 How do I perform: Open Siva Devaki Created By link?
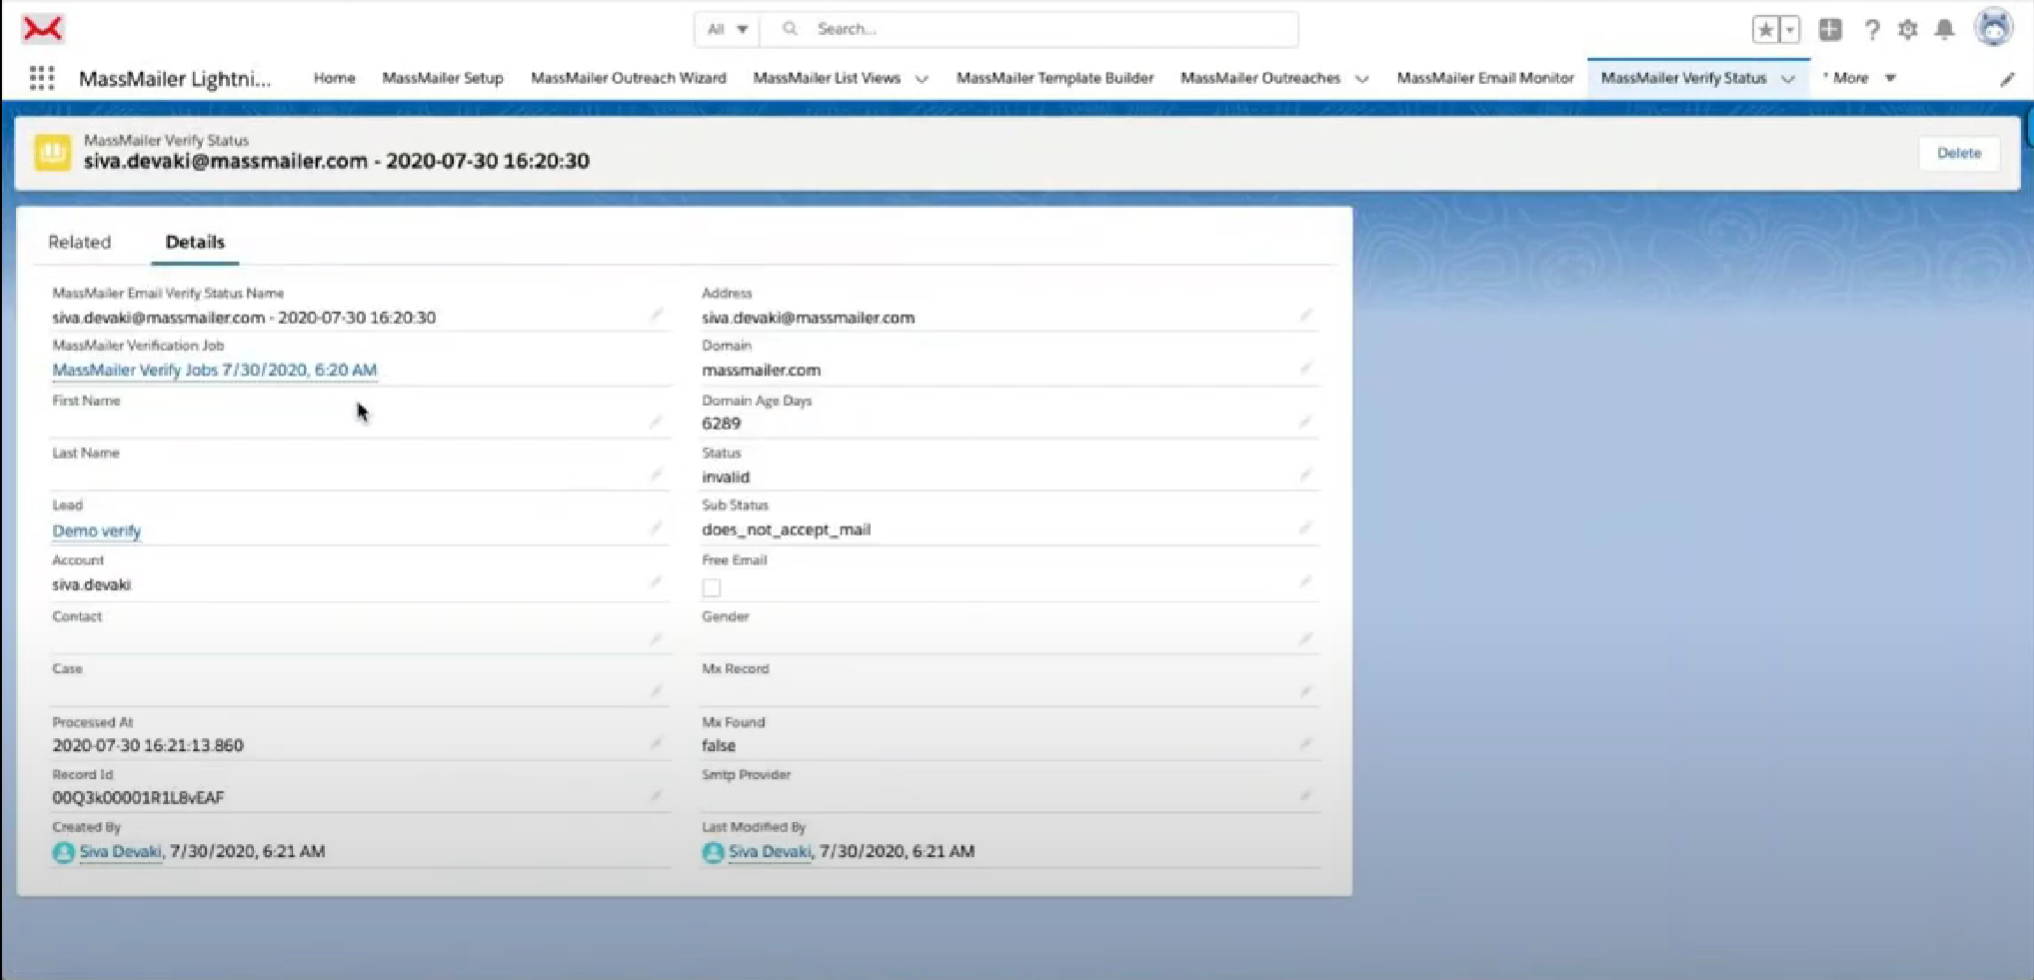(x=120, y=852)
